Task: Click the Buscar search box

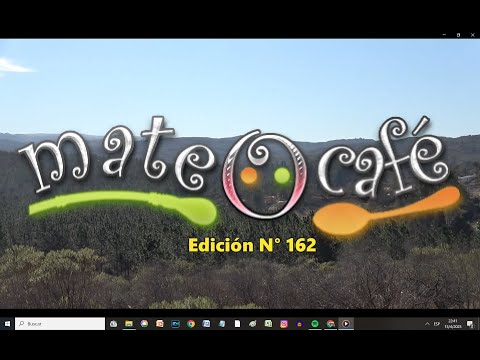Action: coord(60,324)
